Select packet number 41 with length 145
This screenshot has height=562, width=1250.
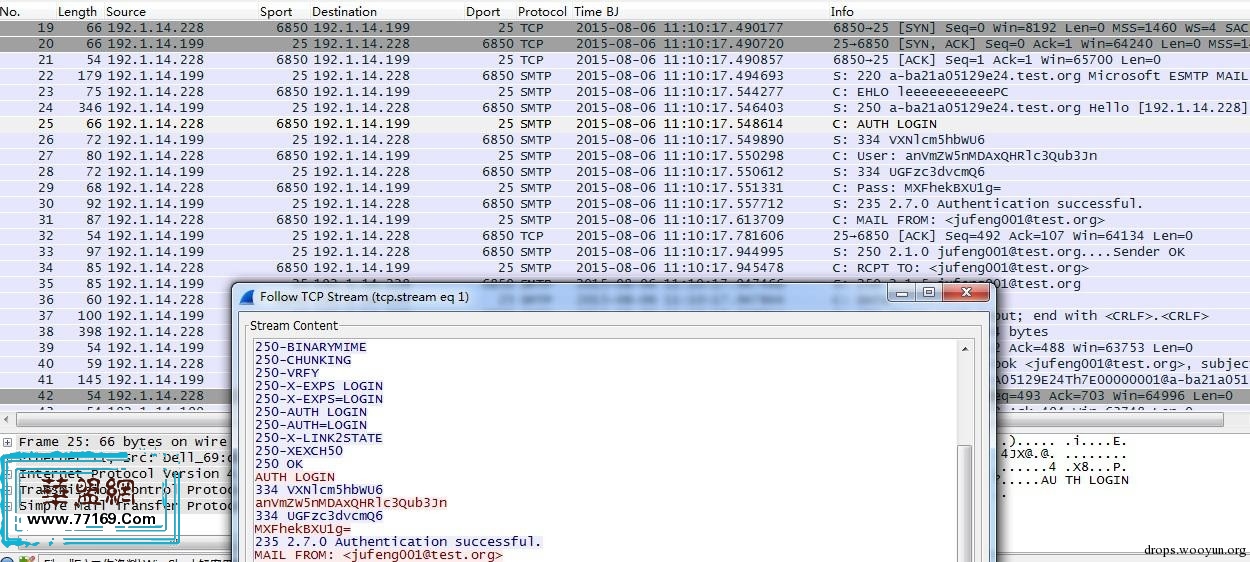(x=115, y=380)
